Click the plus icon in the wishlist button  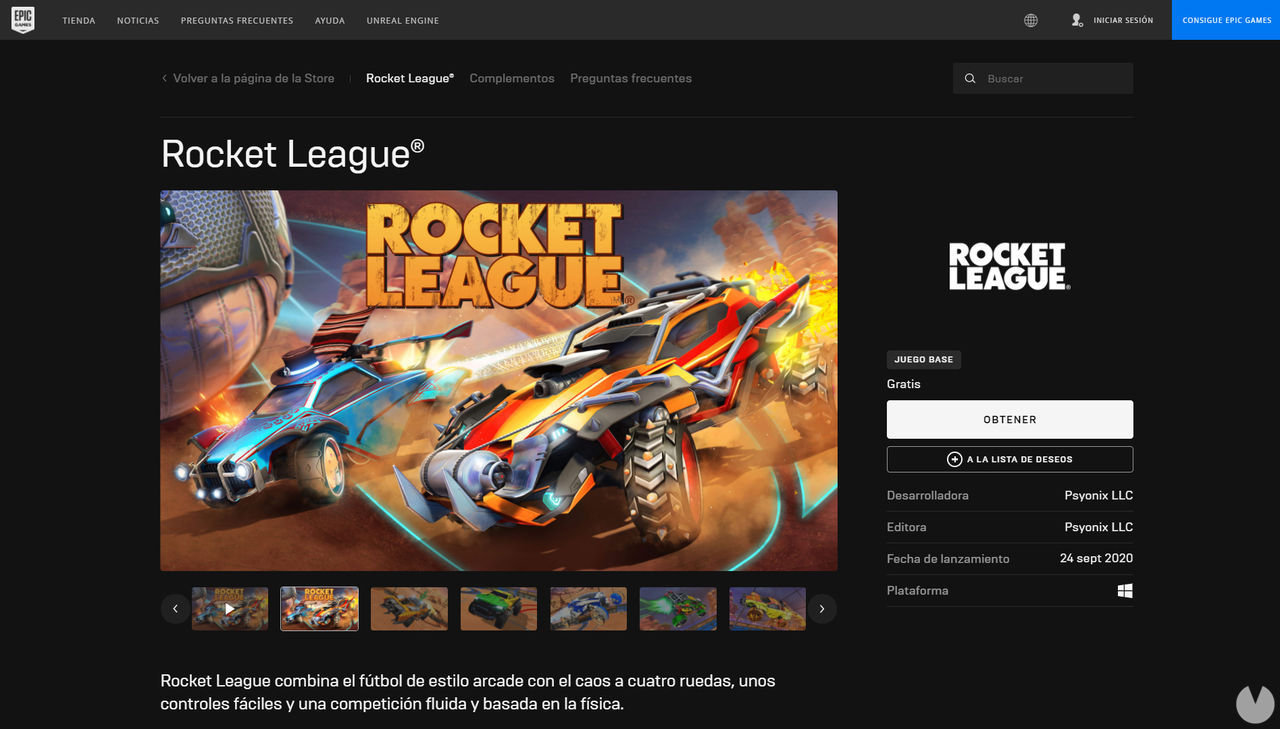(955, 459)
